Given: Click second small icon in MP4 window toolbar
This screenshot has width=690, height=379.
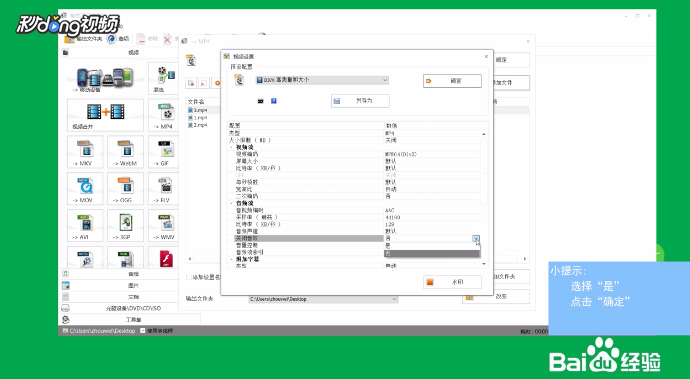Looking at the screenshot, I should [204, 83].
